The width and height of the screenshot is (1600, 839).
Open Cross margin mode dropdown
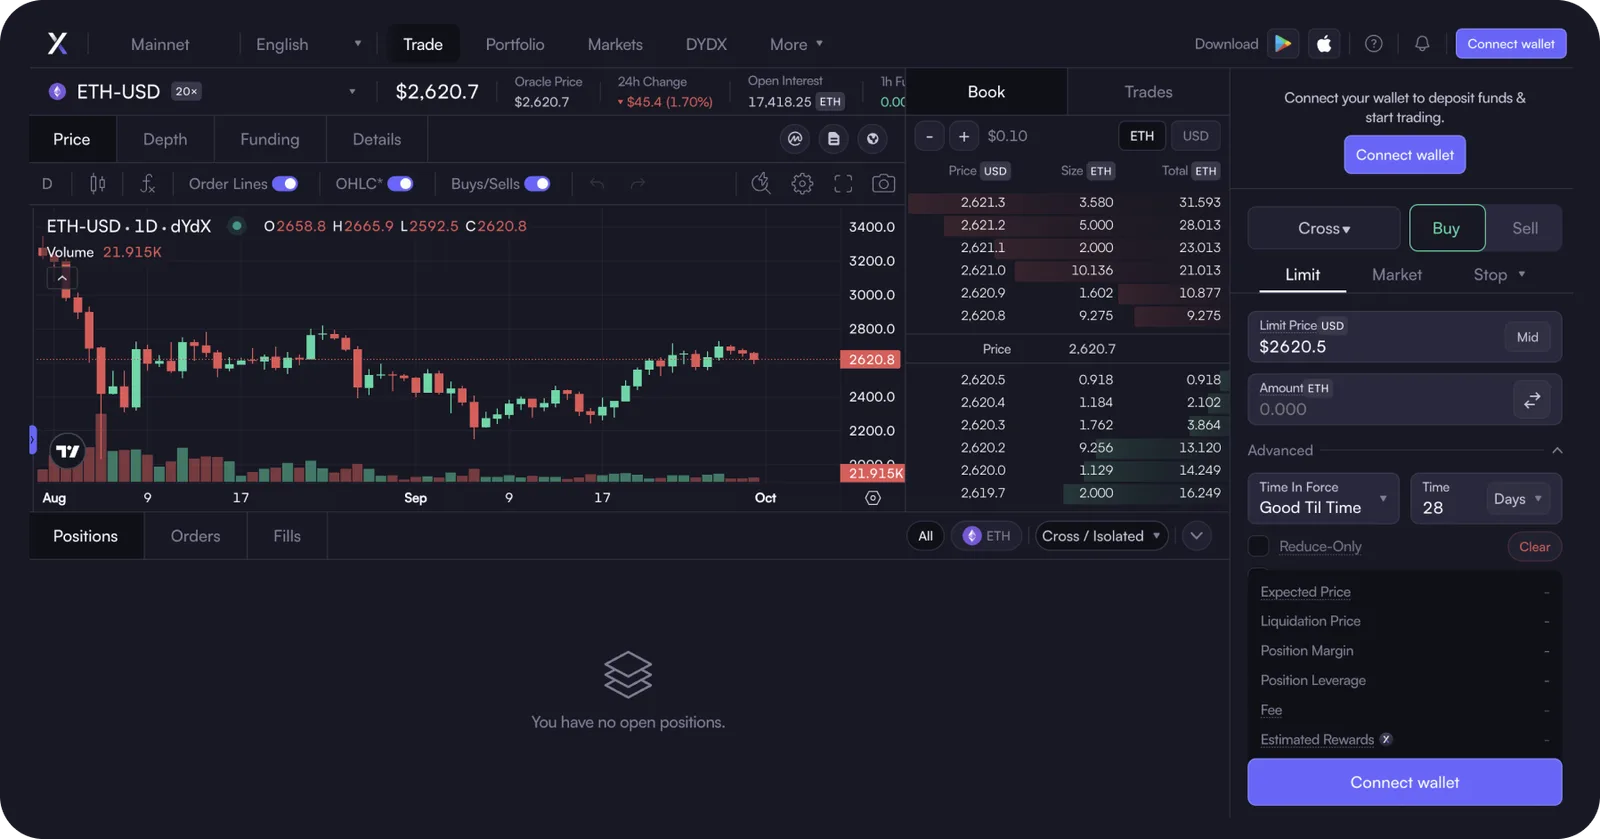[x=1324, y=228]
